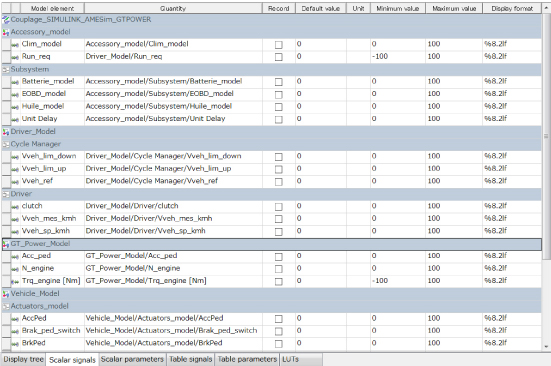Click the signal icon beside Batterie_model
551x366 pixels.
pyautogui.click(x=15, y=82)
